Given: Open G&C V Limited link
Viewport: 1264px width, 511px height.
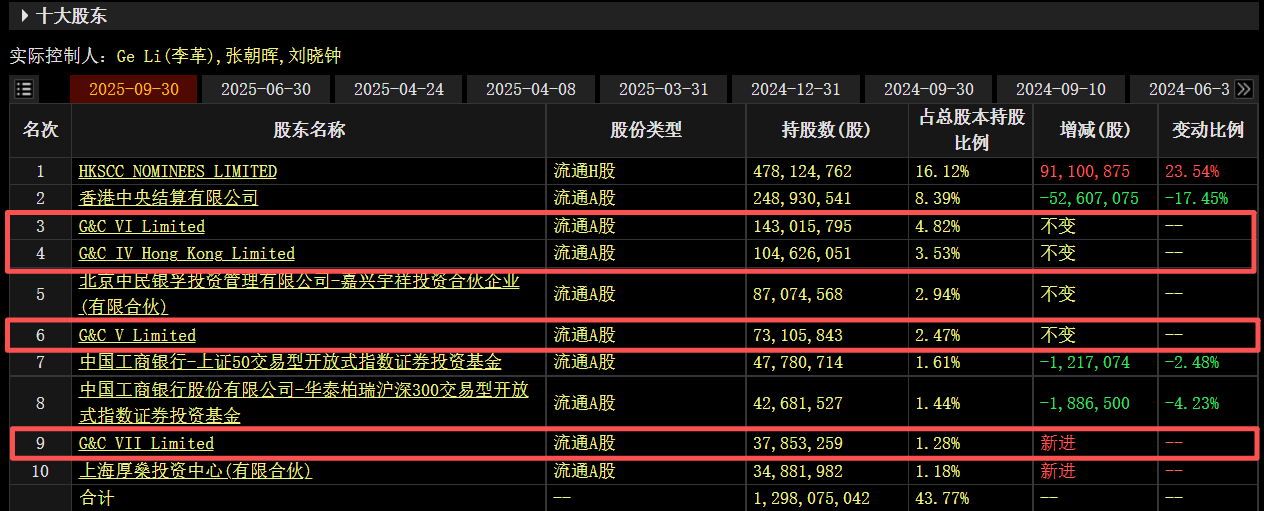Looking at the screenshot, I should [x=137, y=335].
